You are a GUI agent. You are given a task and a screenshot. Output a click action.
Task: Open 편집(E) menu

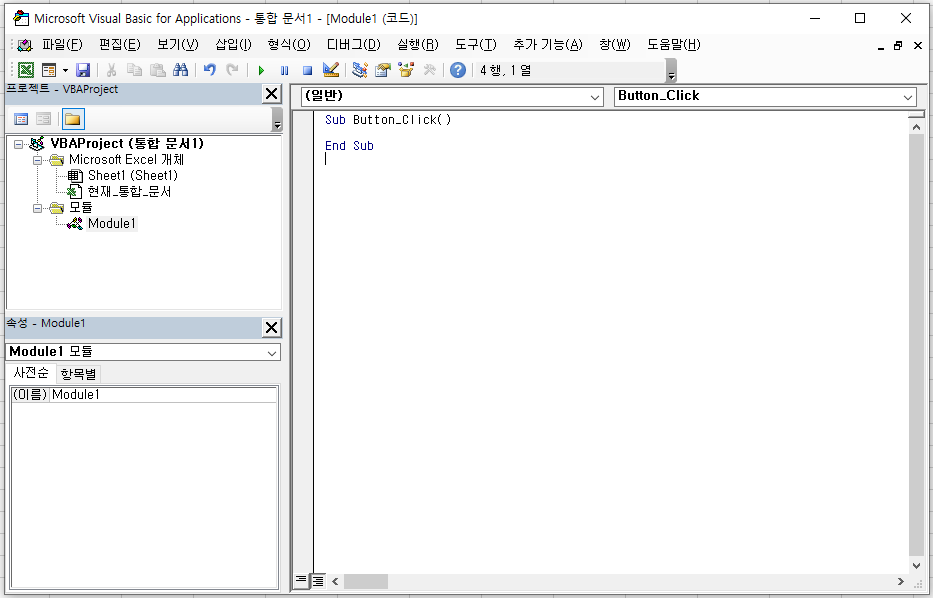point(120,45)
